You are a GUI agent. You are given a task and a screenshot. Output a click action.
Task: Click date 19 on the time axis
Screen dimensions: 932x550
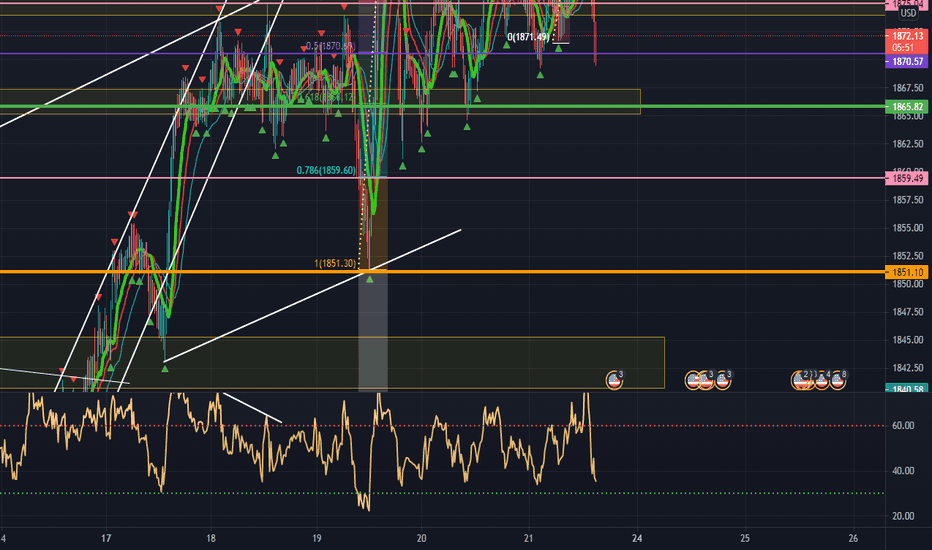(x=317, y=539)
